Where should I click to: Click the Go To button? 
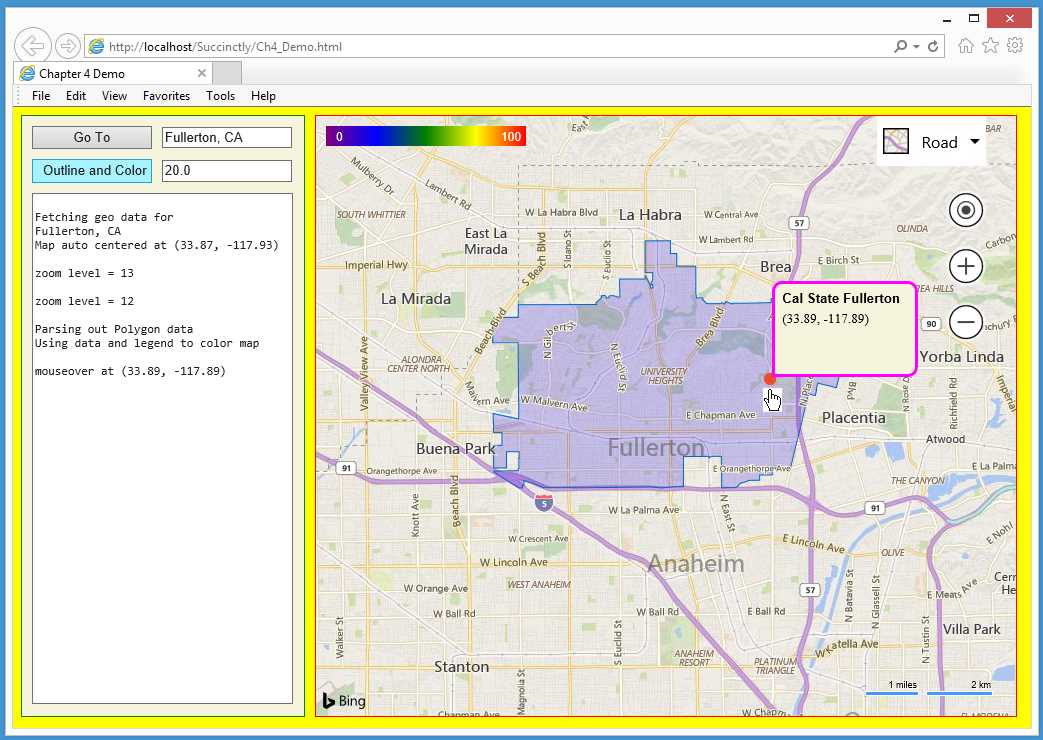[92, 137]
